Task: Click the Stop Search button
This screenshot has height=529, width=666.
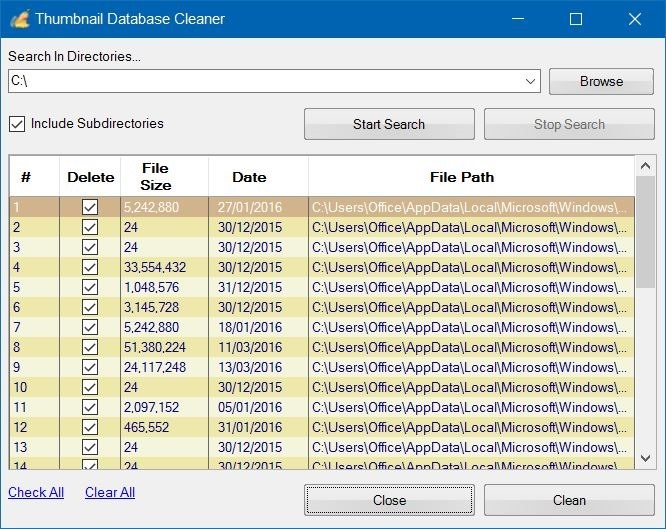Action: [x=569, y=124]
